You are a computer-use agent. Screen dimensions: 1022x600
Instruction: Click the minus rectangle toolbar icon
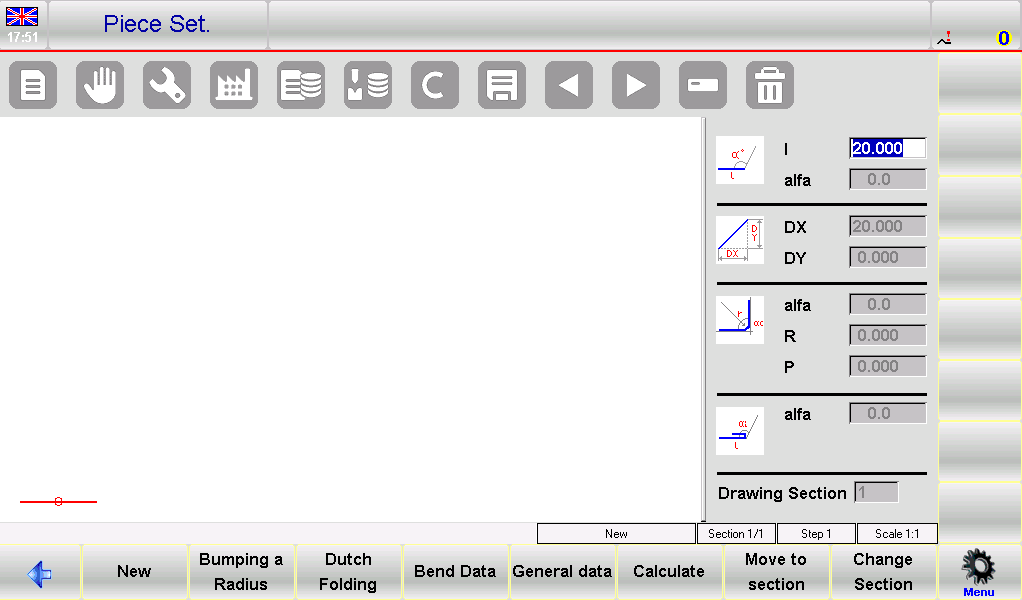click(703, 86)
